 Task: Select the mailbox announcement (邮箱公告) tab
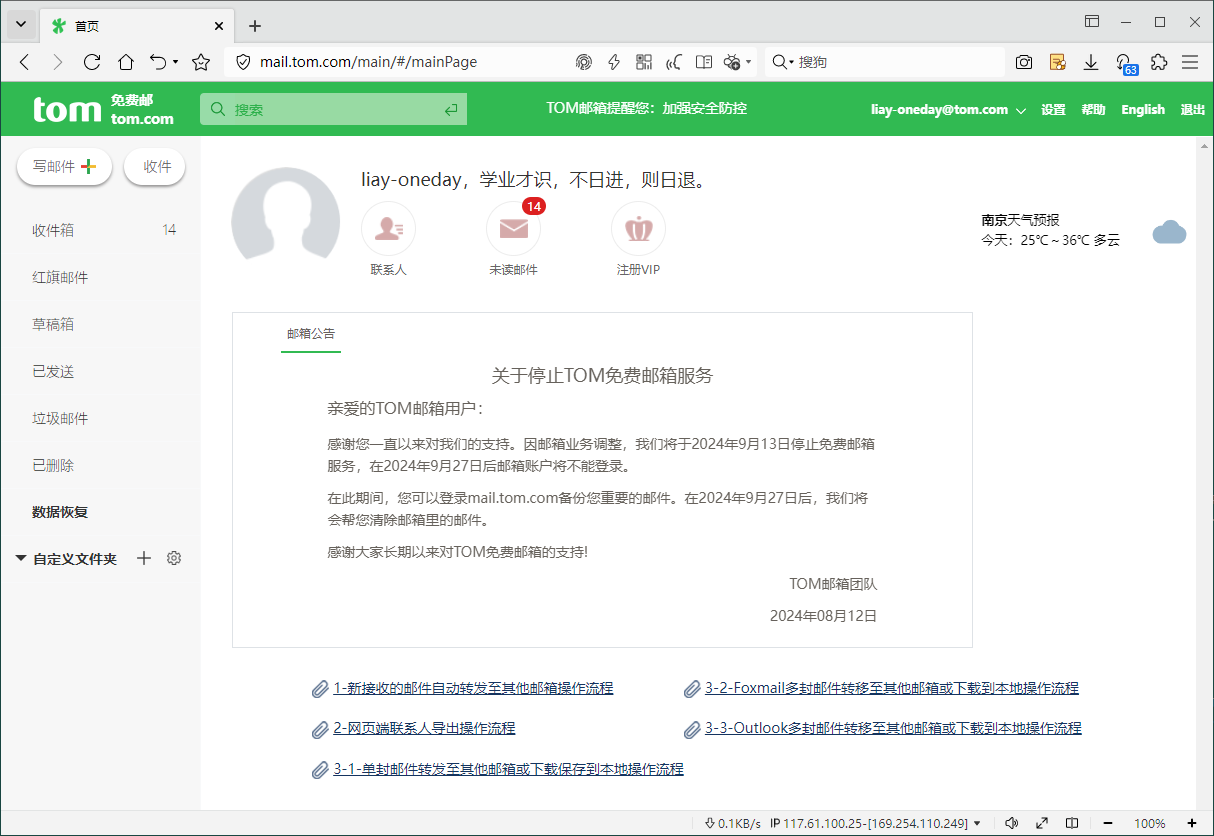click(x=311, y=334)
